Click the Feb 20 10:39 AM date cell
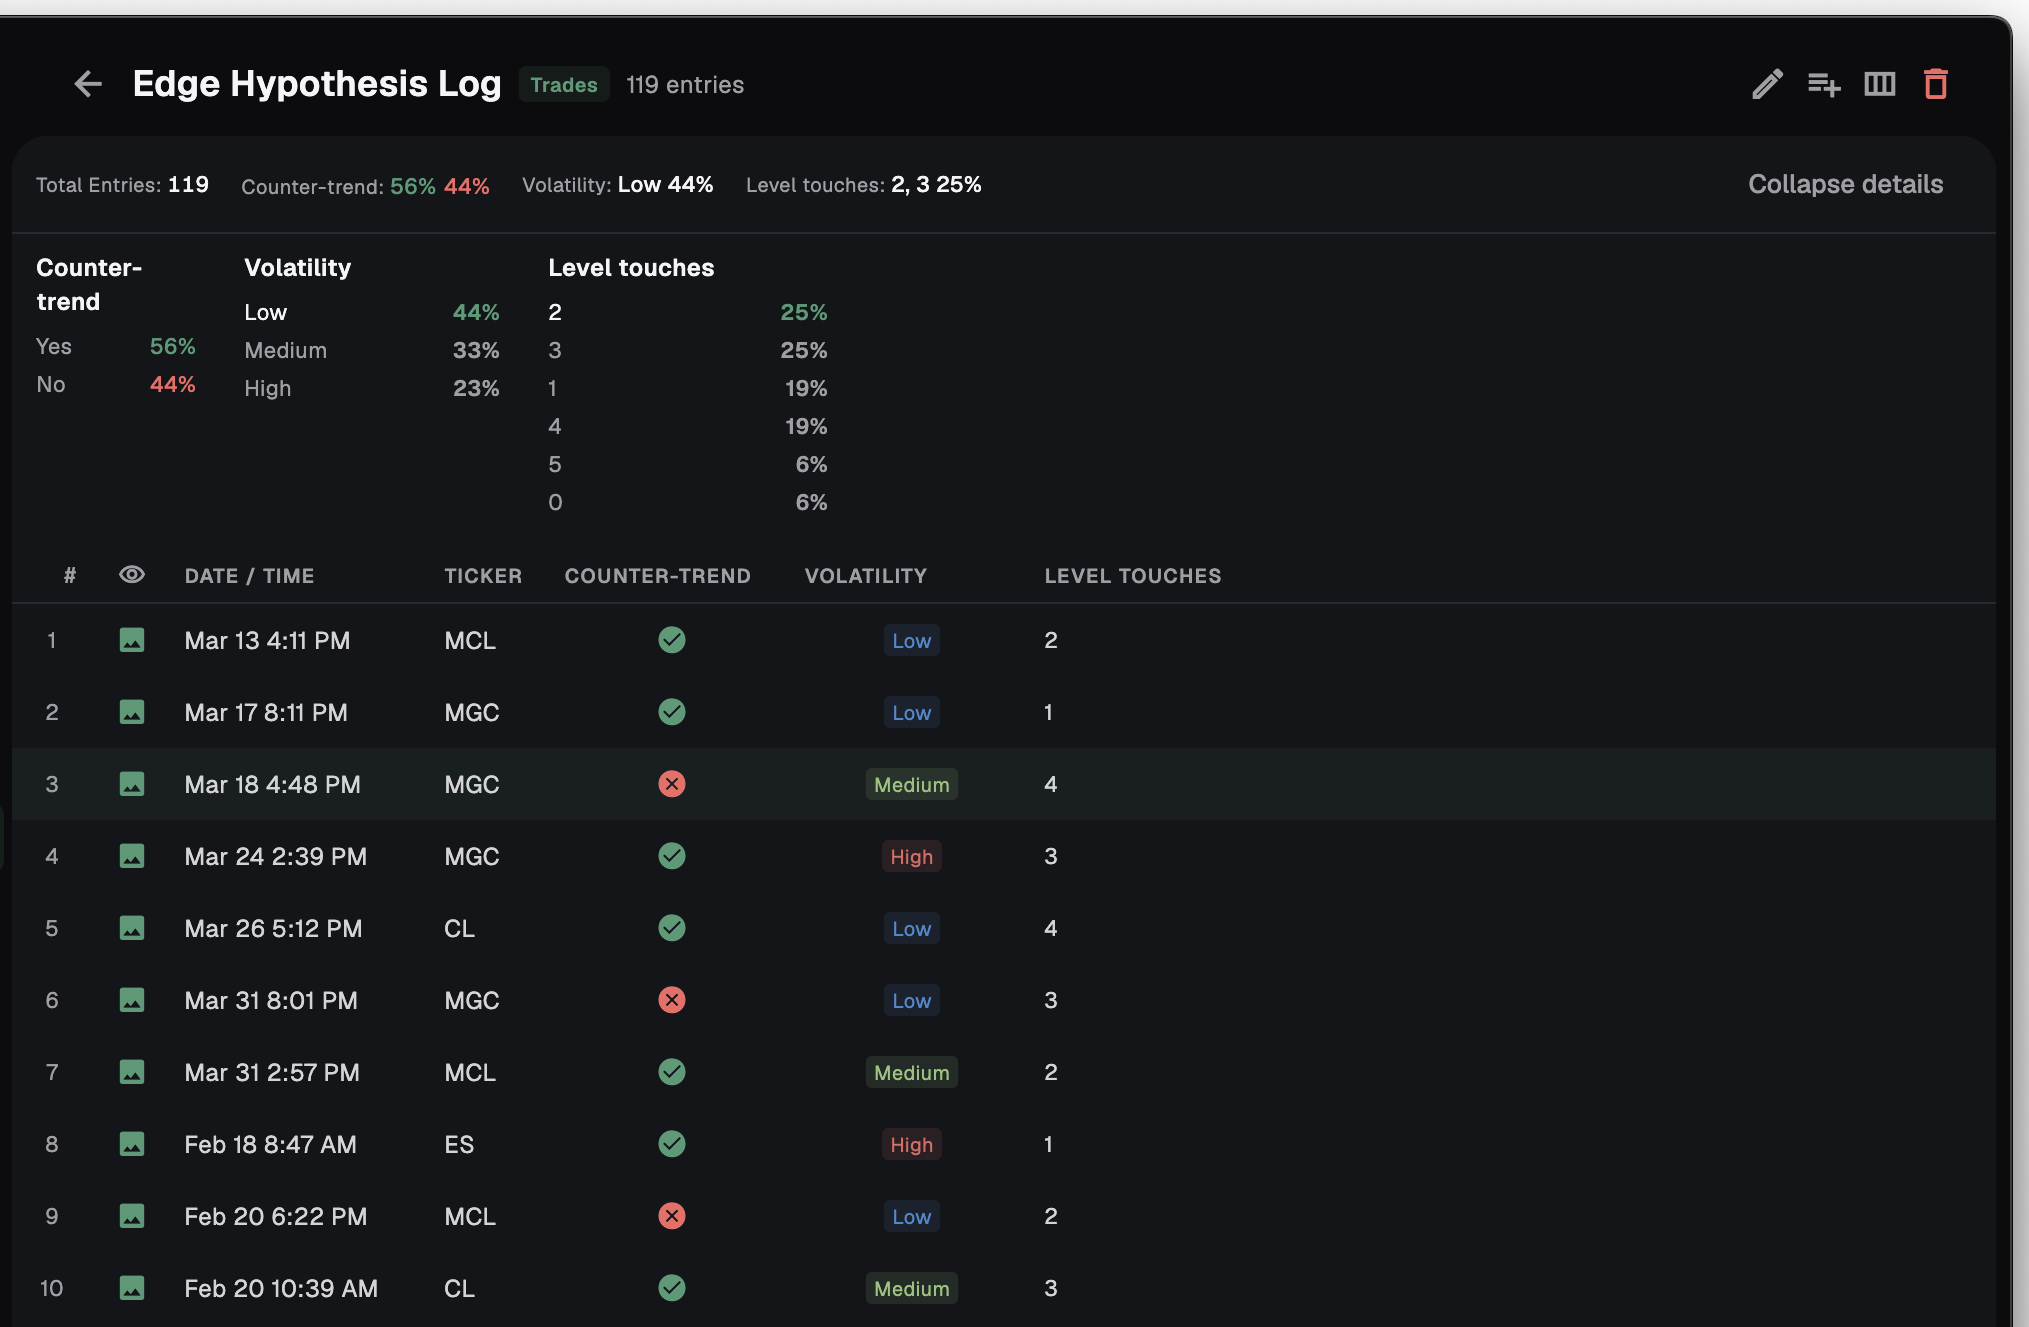Screen dimensions: 2029x1327 (x=281, y=1289)
